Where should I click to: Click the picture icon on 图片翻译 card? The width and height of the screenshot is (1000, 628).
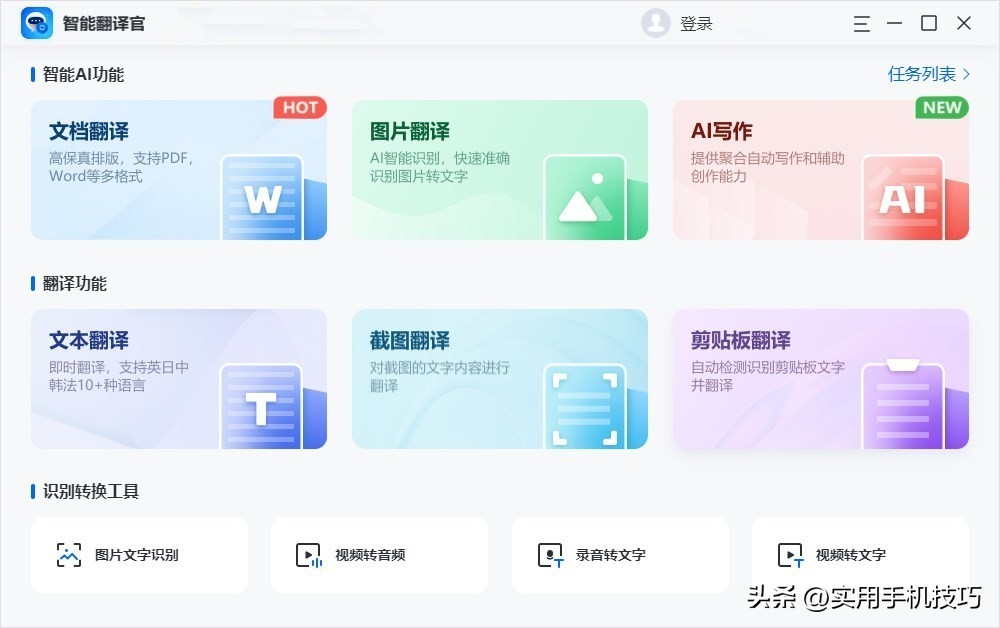tap(585, 197)
